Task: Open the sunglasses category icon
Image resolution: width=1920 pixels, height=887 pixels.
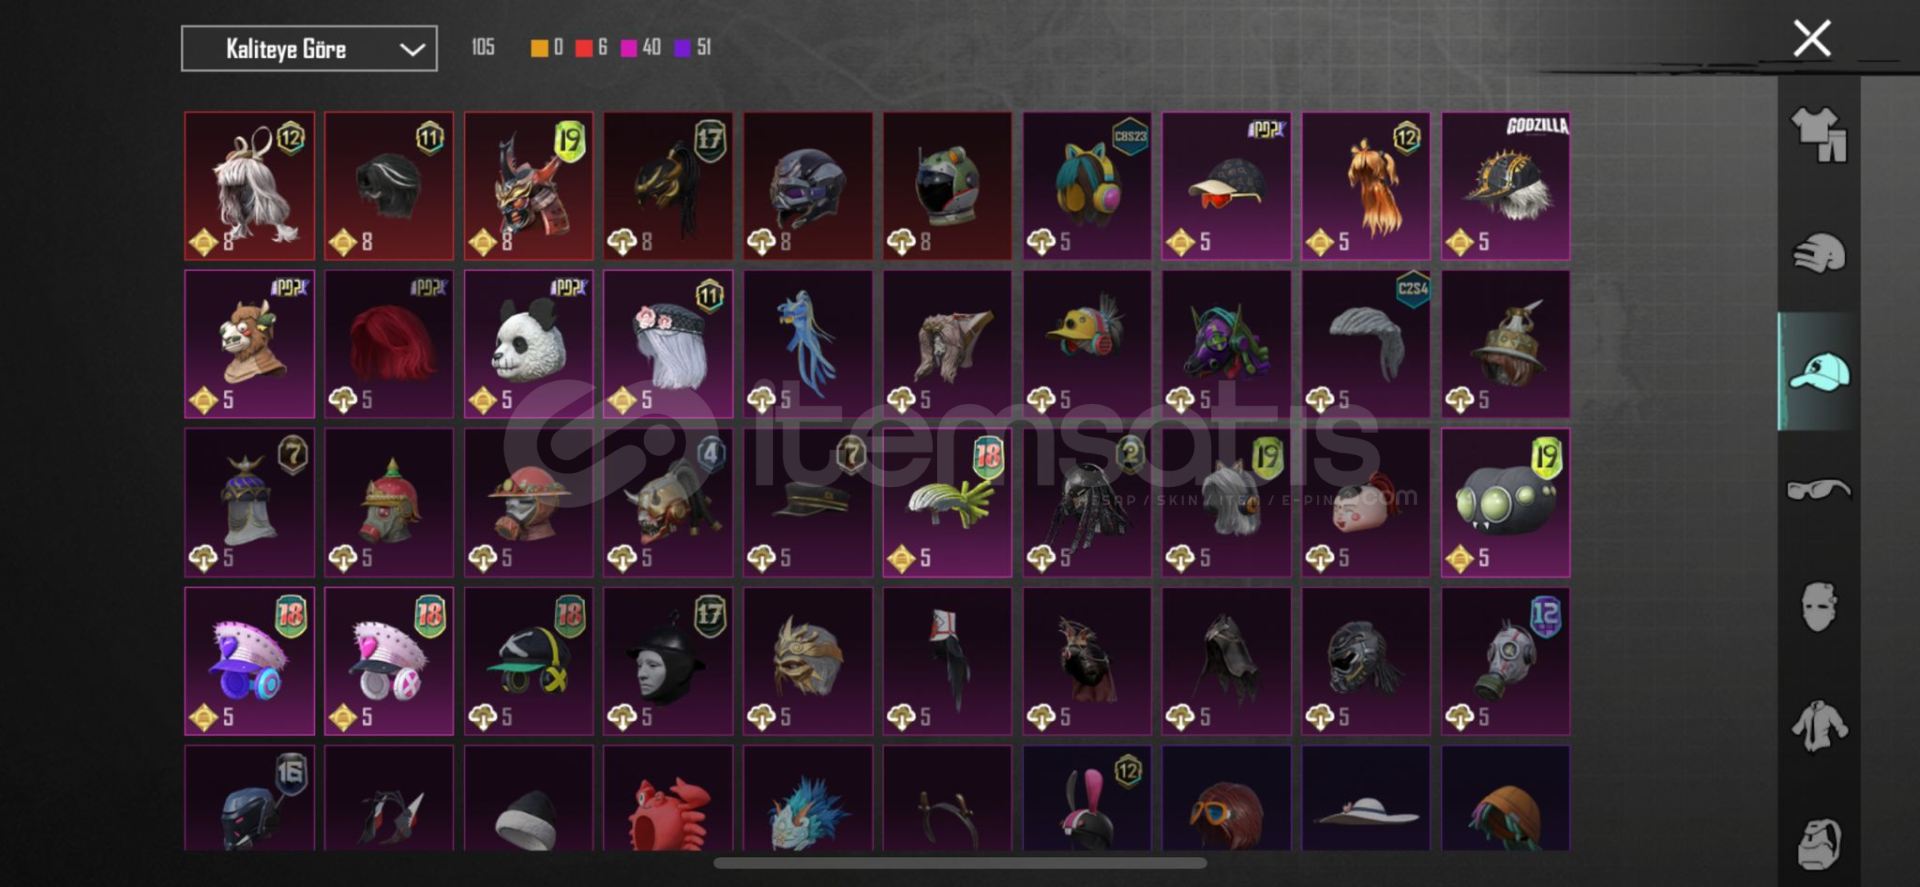Action: tap(1819, 490)
